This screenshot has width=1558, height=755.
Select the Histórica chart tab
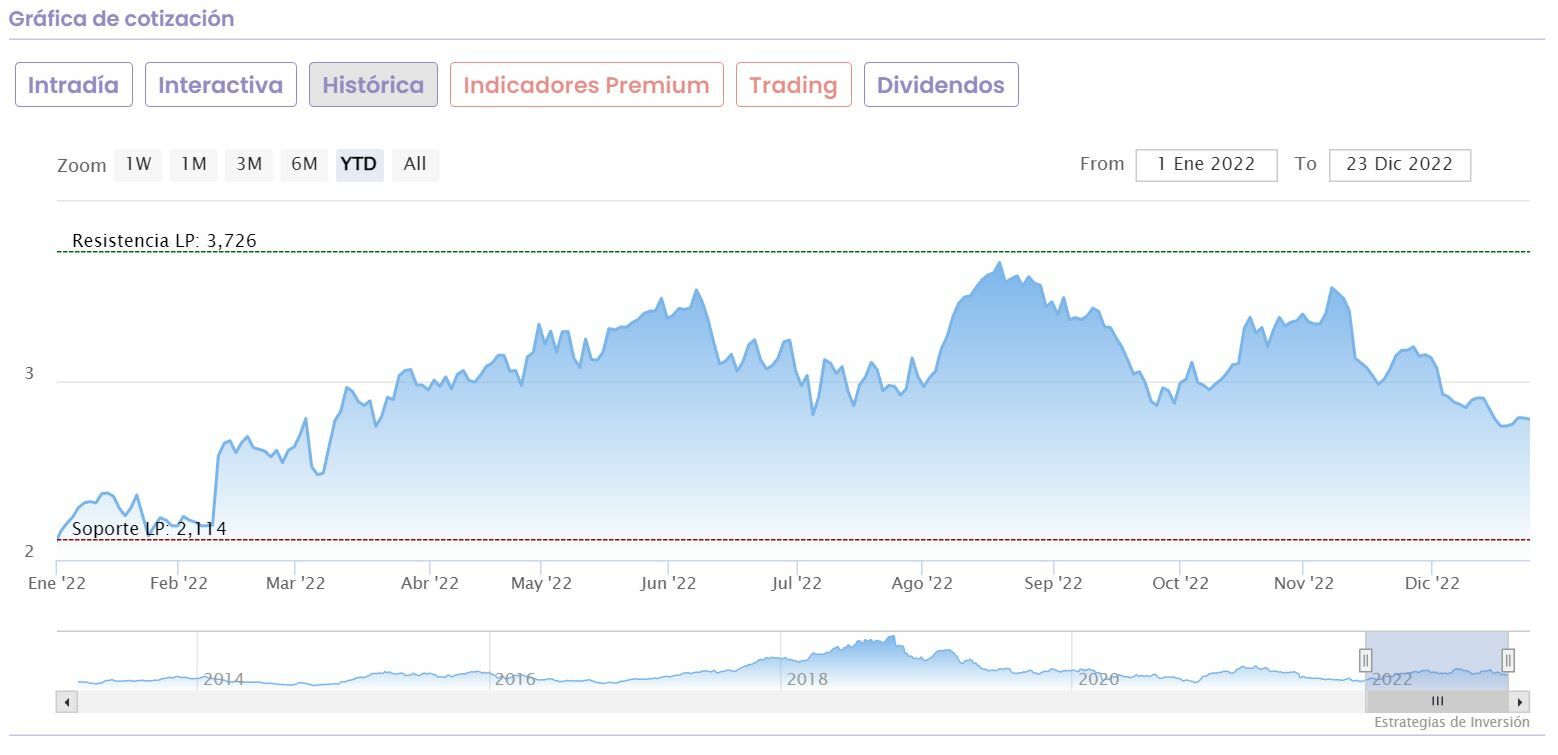(x=373, y=85)
